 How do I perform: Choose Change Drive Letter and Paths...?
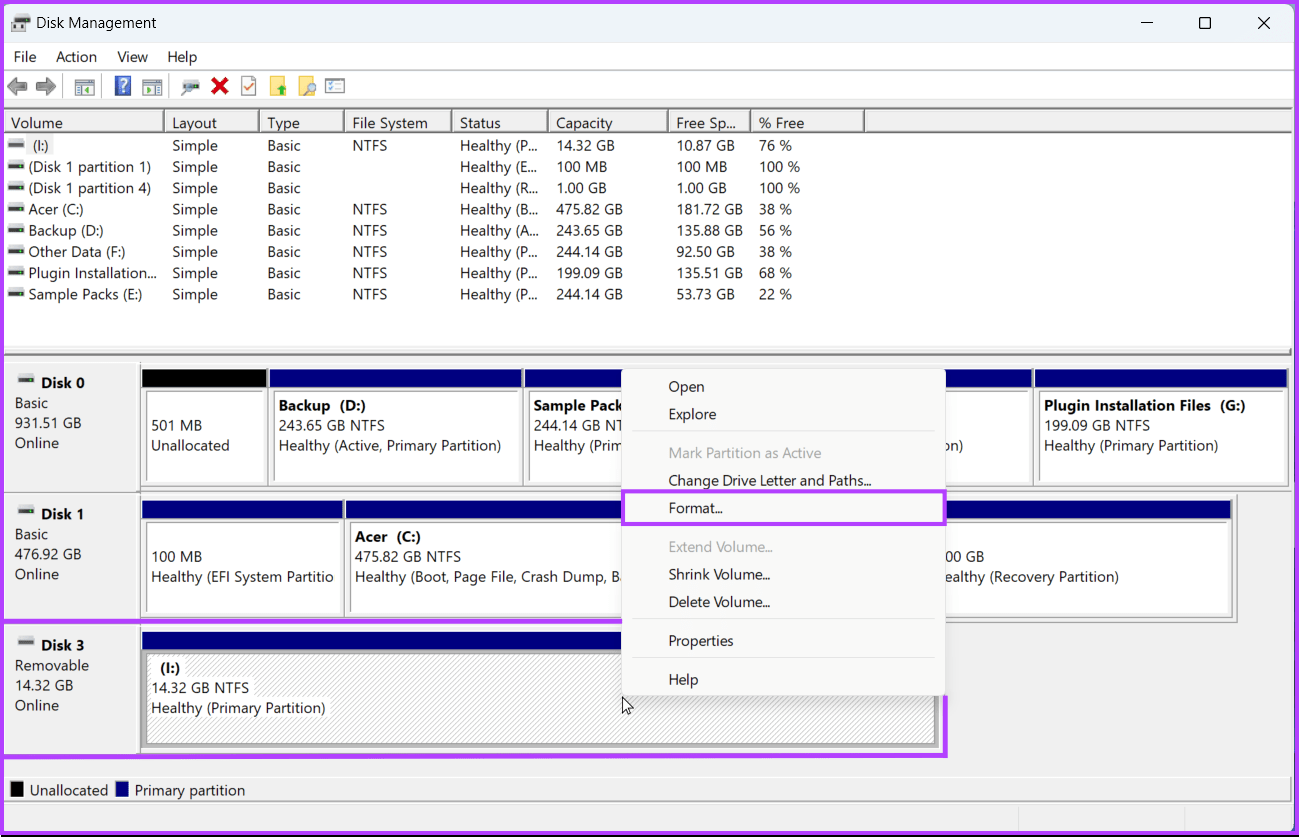pyautogui.click(x=783, y=481)
